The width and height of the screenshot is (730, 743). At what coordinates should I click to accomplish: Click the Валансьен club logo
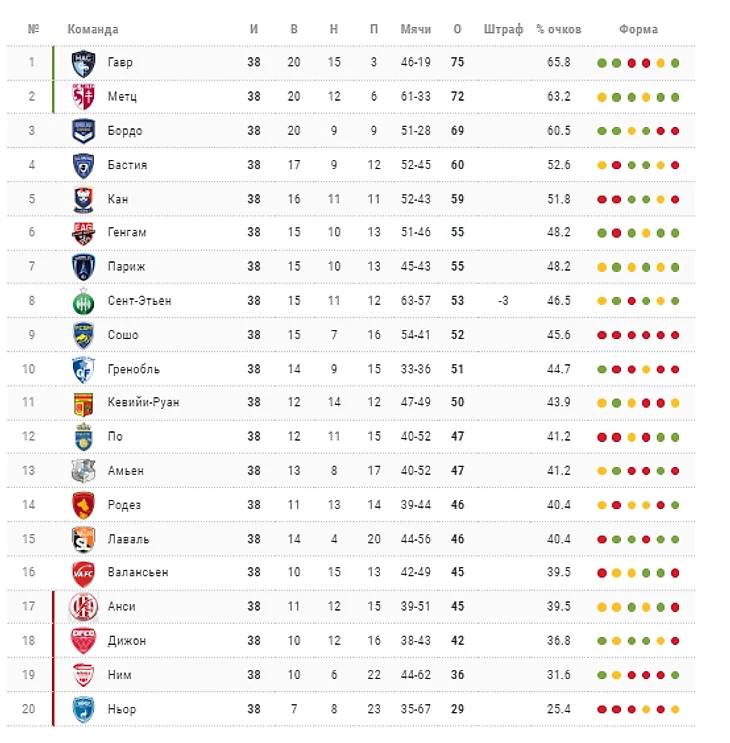[83, 573]
